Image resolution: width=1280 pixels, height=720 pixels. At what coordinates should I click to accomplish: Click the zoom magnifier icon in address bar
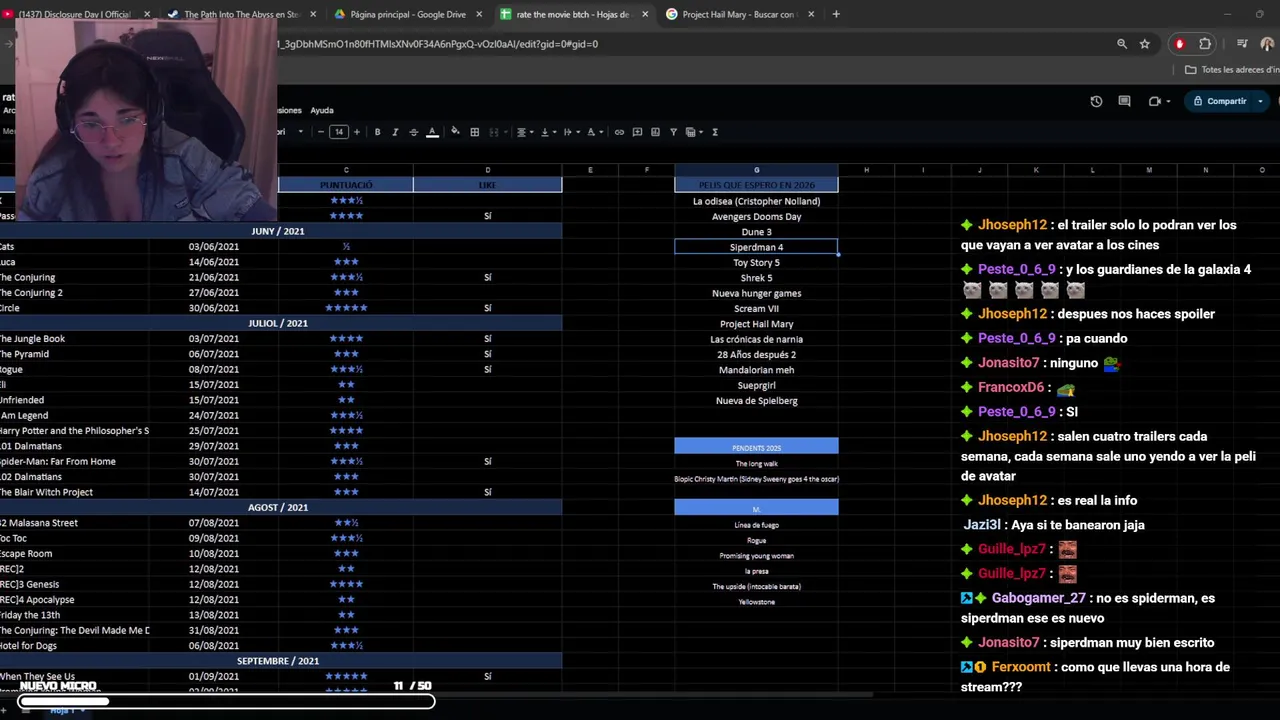(1122, 44)
